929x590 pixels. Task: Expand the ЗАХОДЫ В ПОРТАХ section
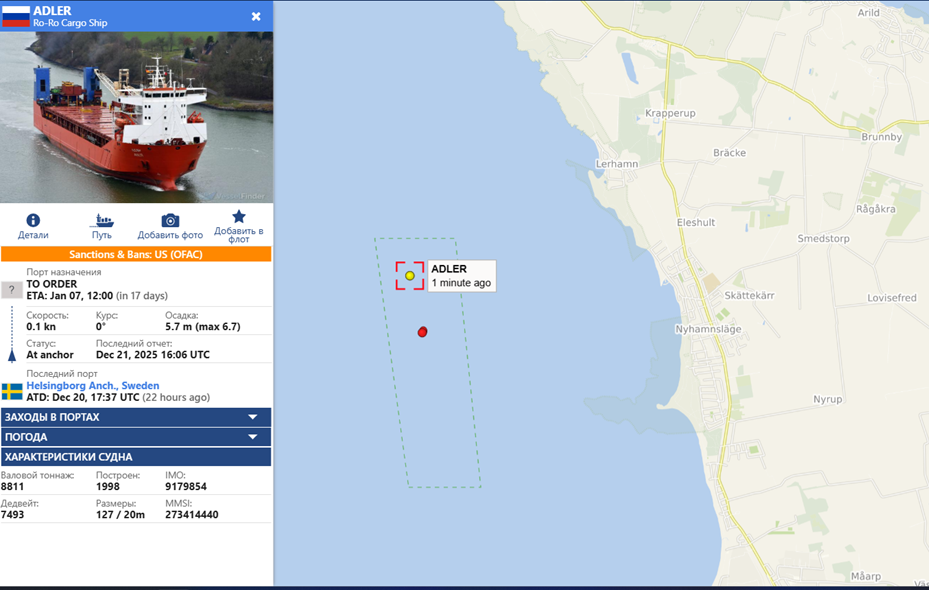coord(136,417)
